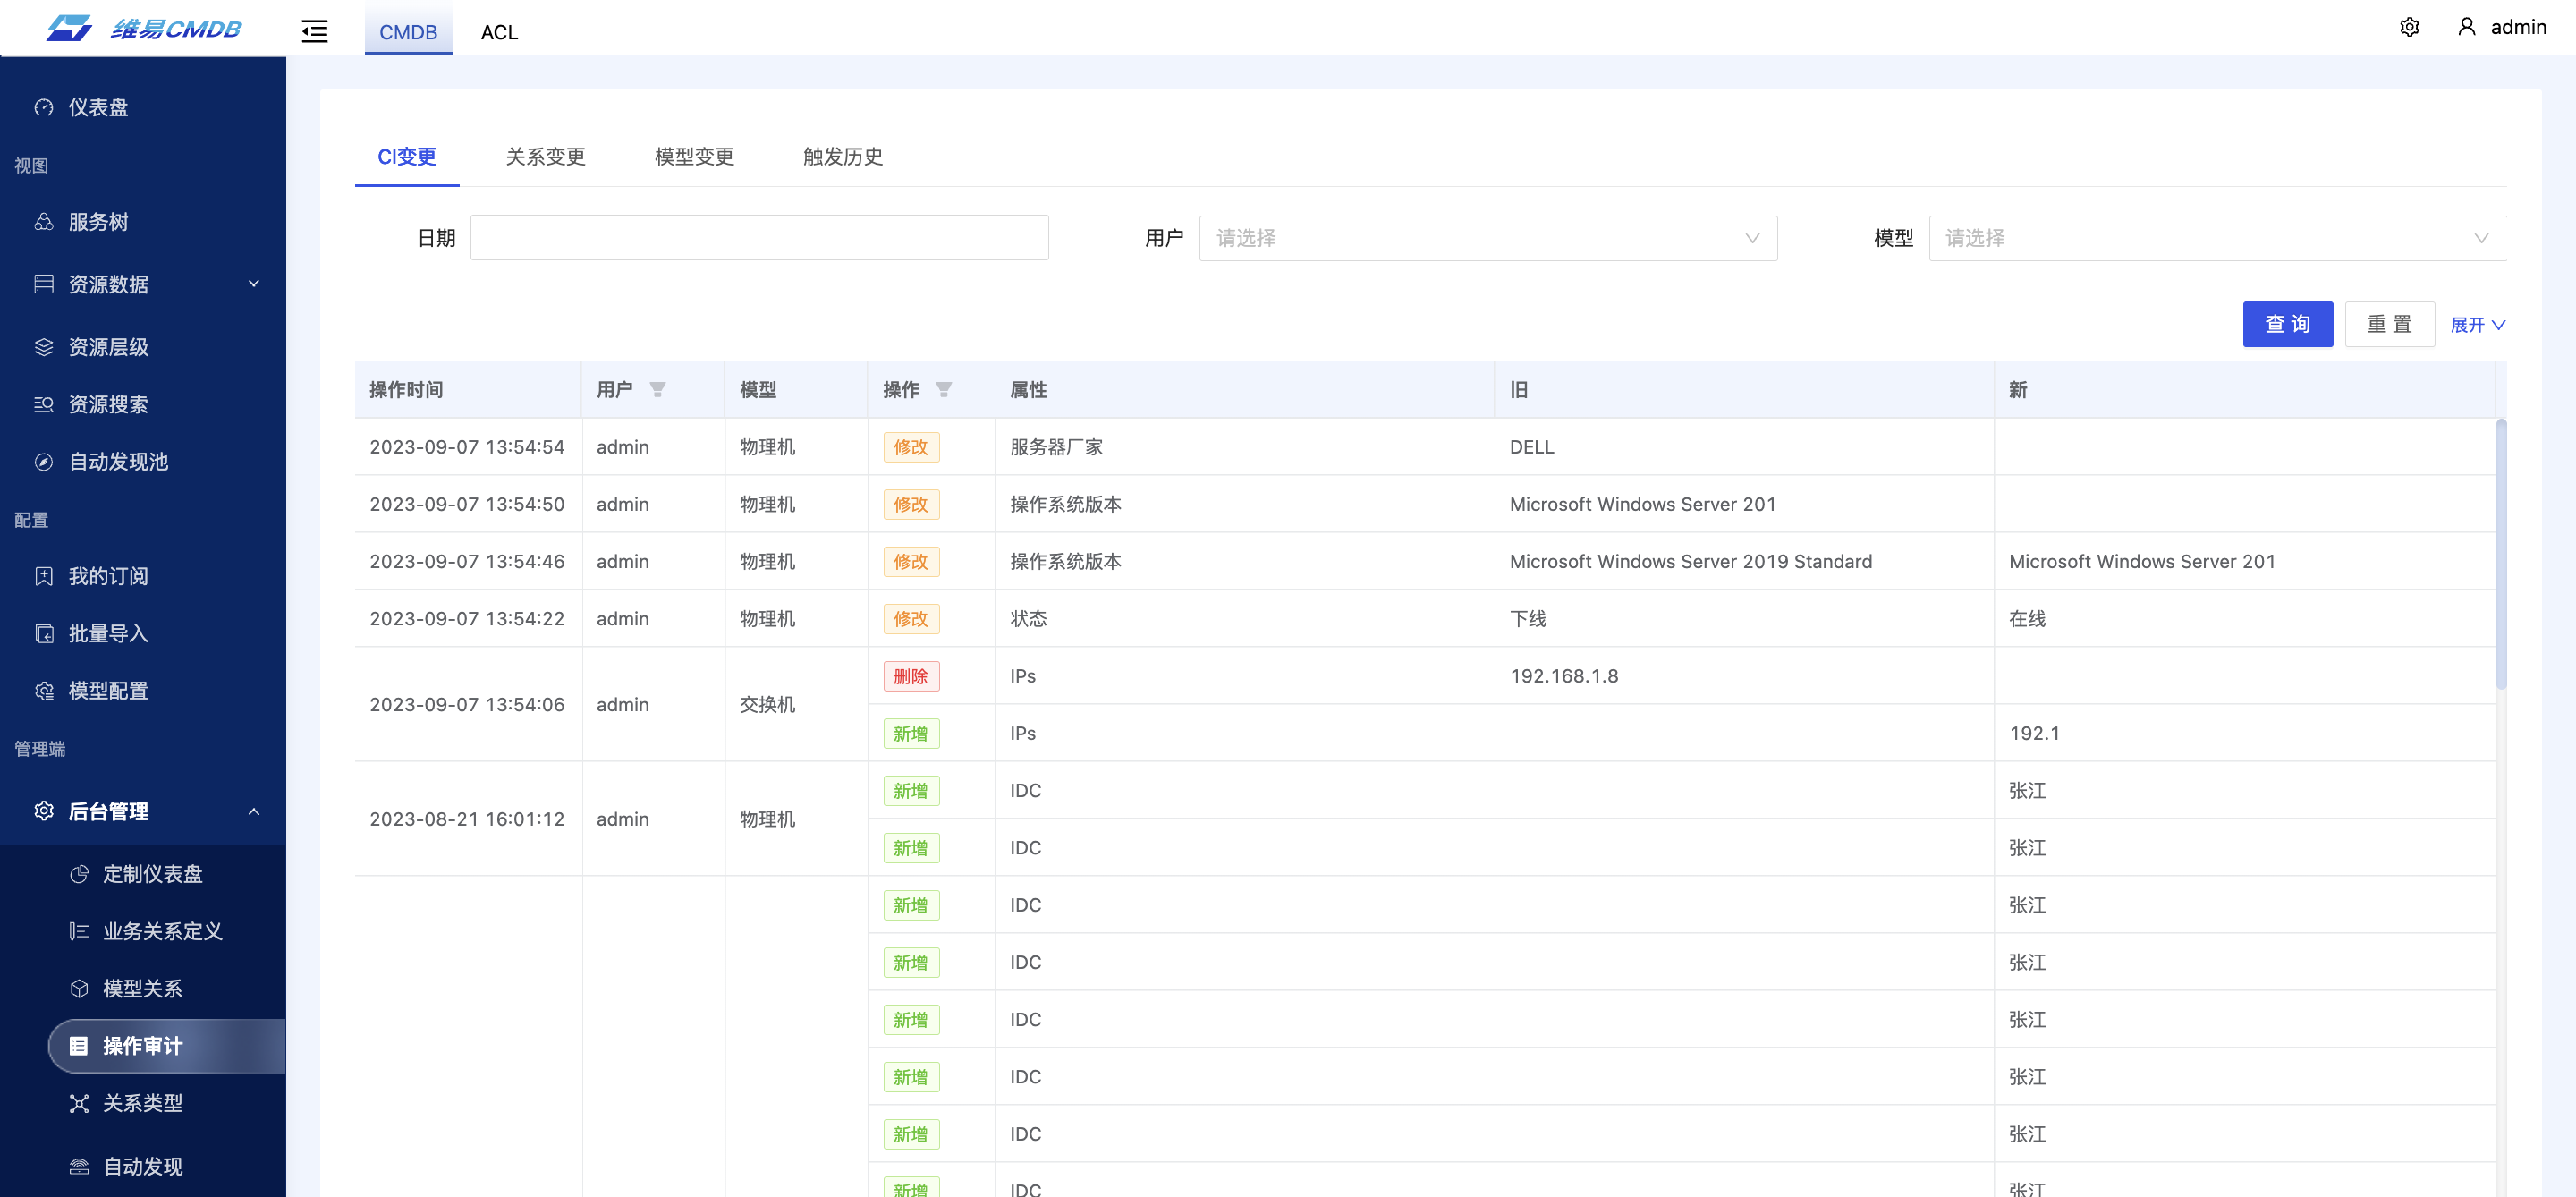Expand the 资源数据 sidebar submenu
Viewport: 2576px width, 1197px height.
coord(253,284)
